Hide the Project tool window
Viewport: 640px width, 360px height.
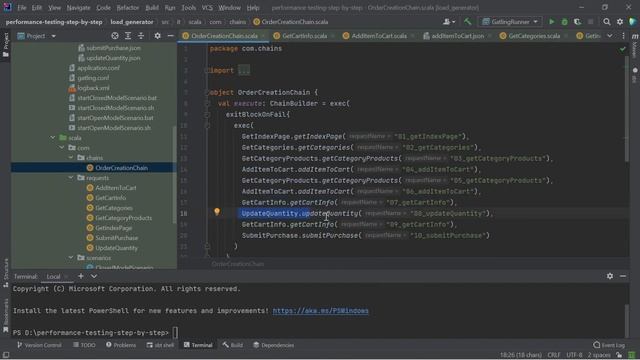(170, 36)
